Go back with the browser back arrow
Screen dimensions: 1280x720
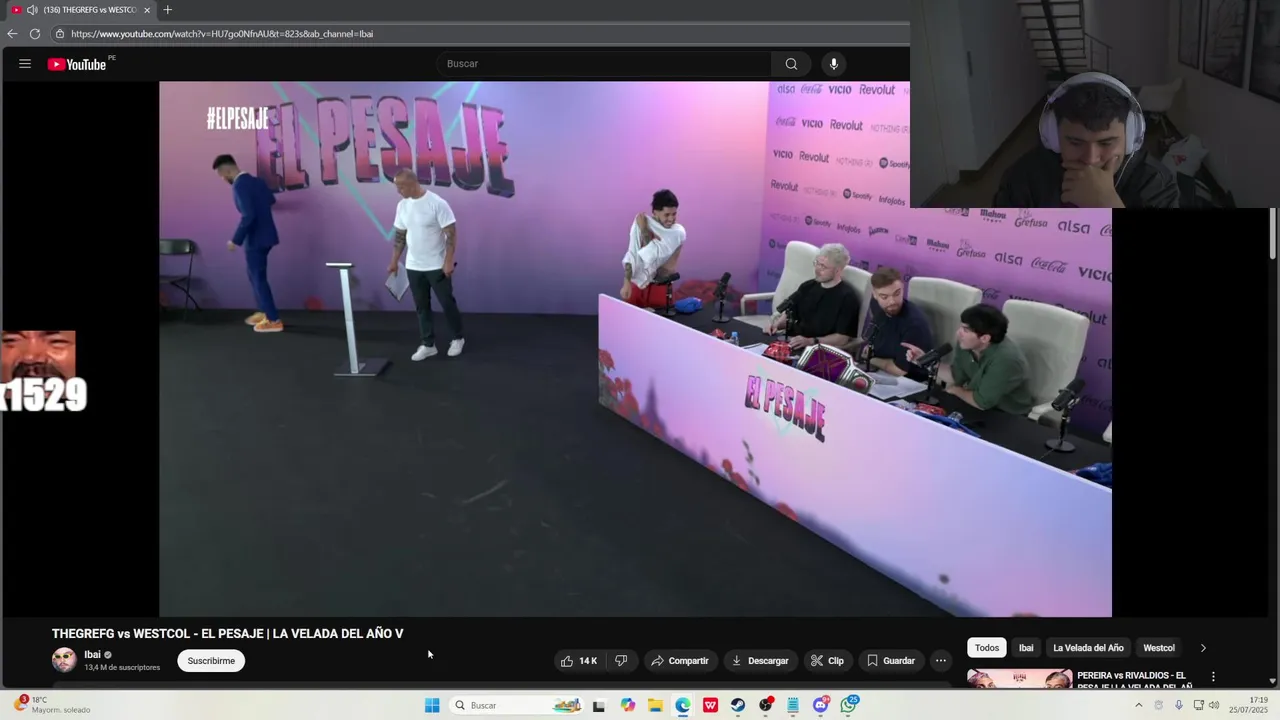pyautogui.click(x=12, y=34)
